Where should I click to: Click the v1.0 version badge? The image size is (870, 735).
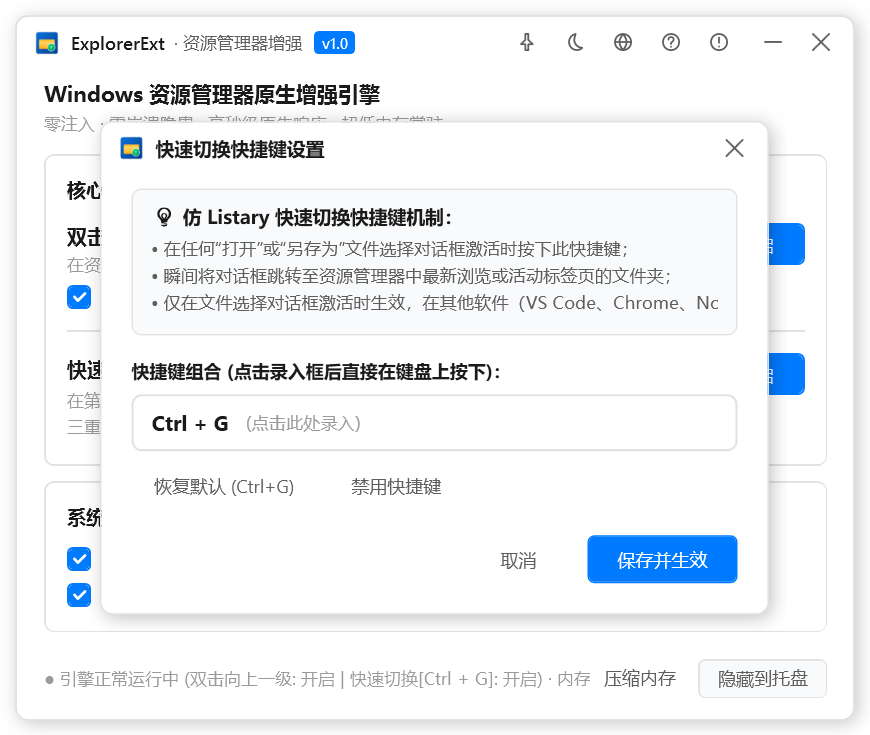[x=335, y=43]
